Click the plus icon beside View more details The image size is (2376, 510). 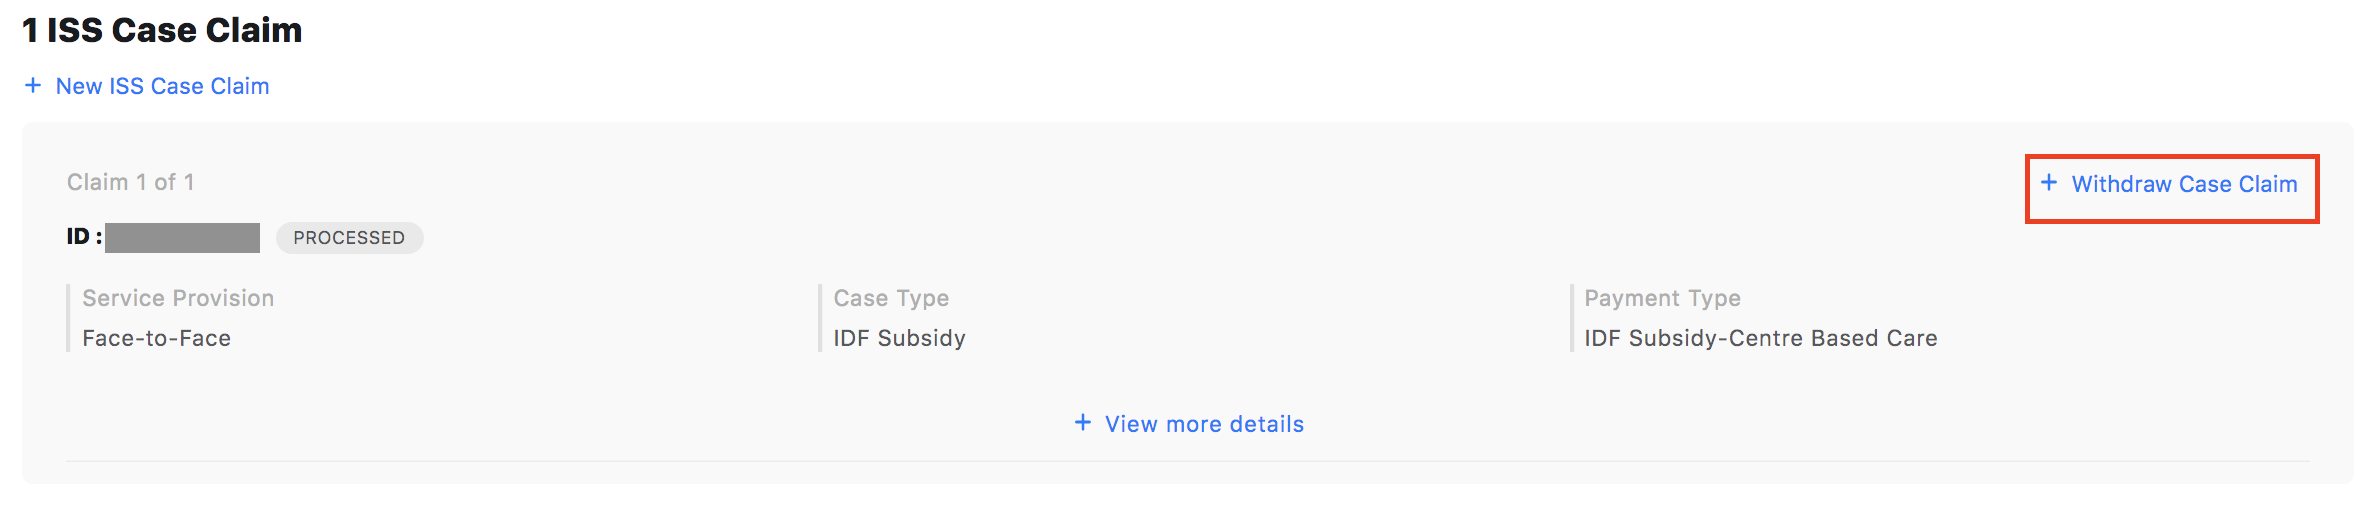point(1083,423)
